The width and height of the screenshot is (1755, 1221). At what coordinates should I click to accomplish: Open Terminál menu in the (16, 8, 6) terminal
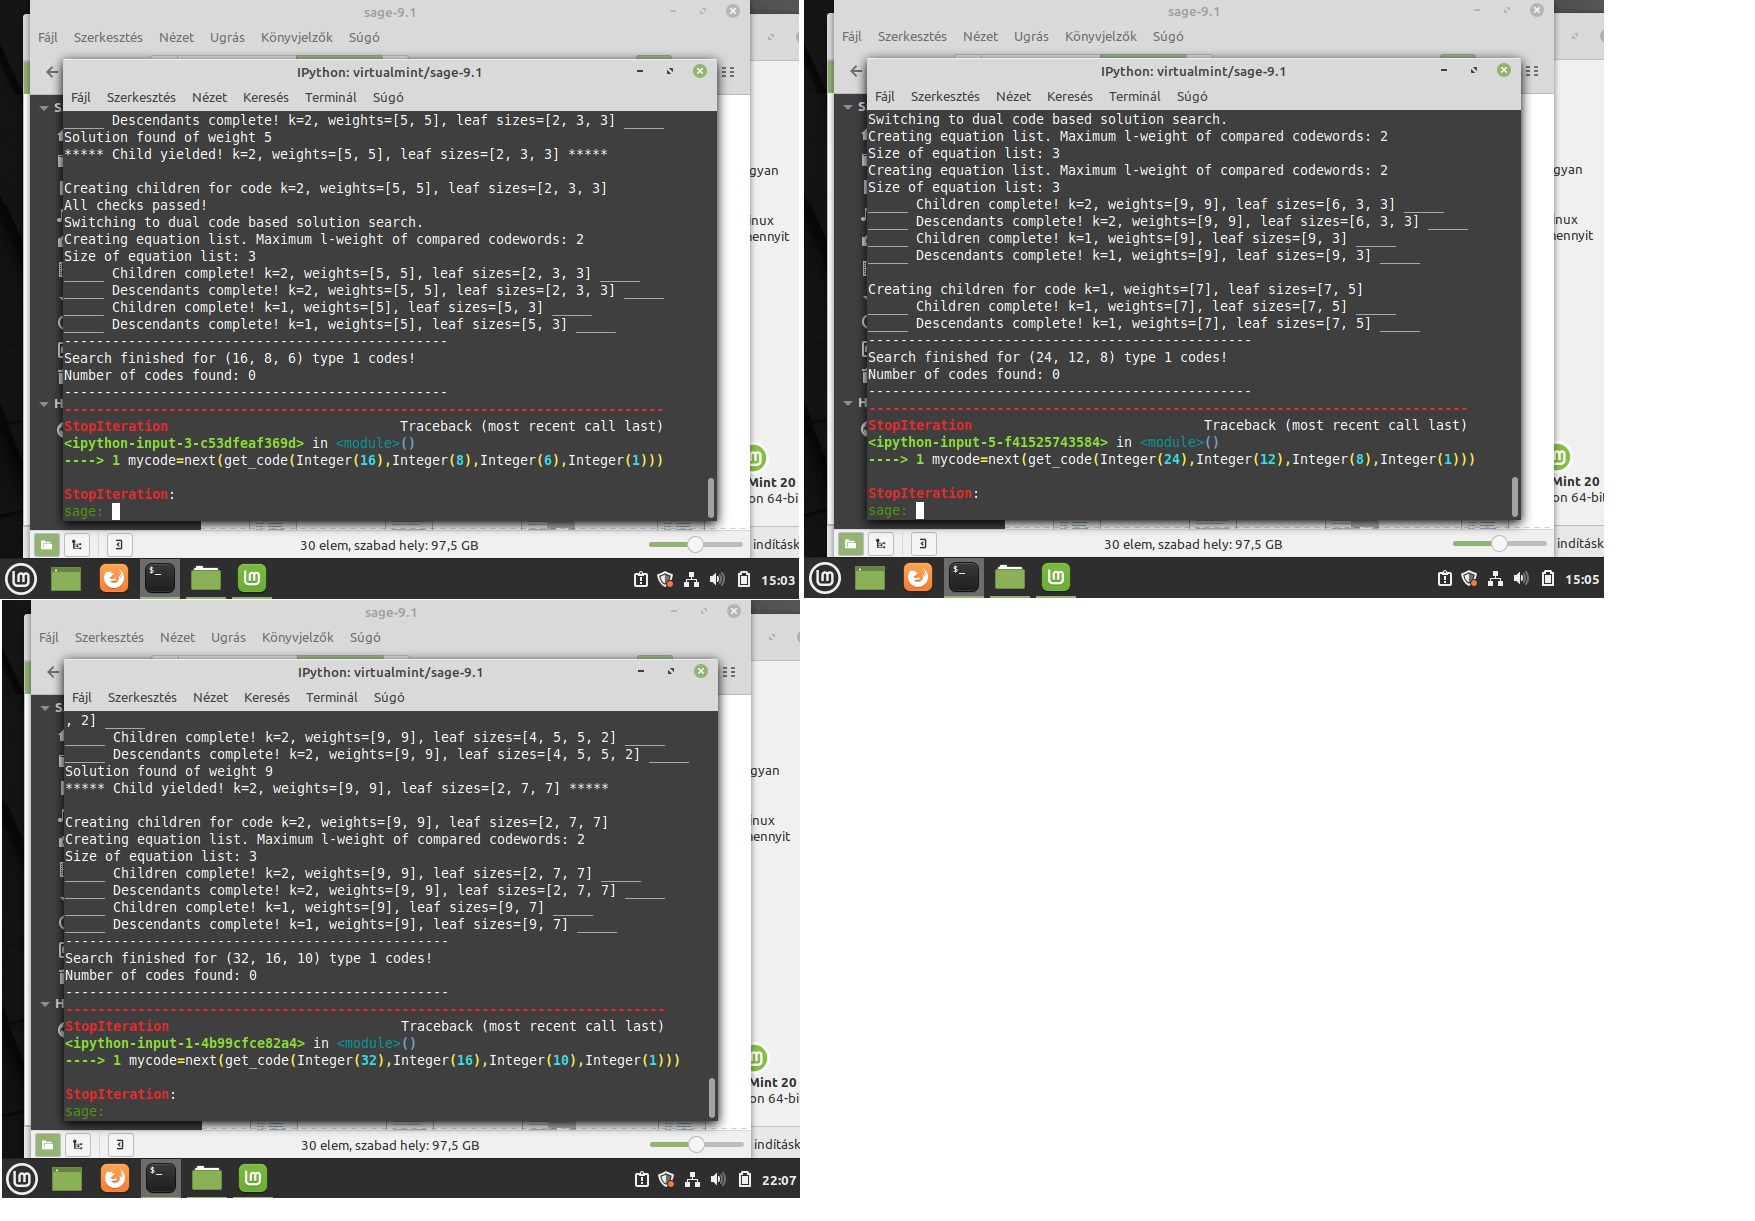(x=330, y=97)
